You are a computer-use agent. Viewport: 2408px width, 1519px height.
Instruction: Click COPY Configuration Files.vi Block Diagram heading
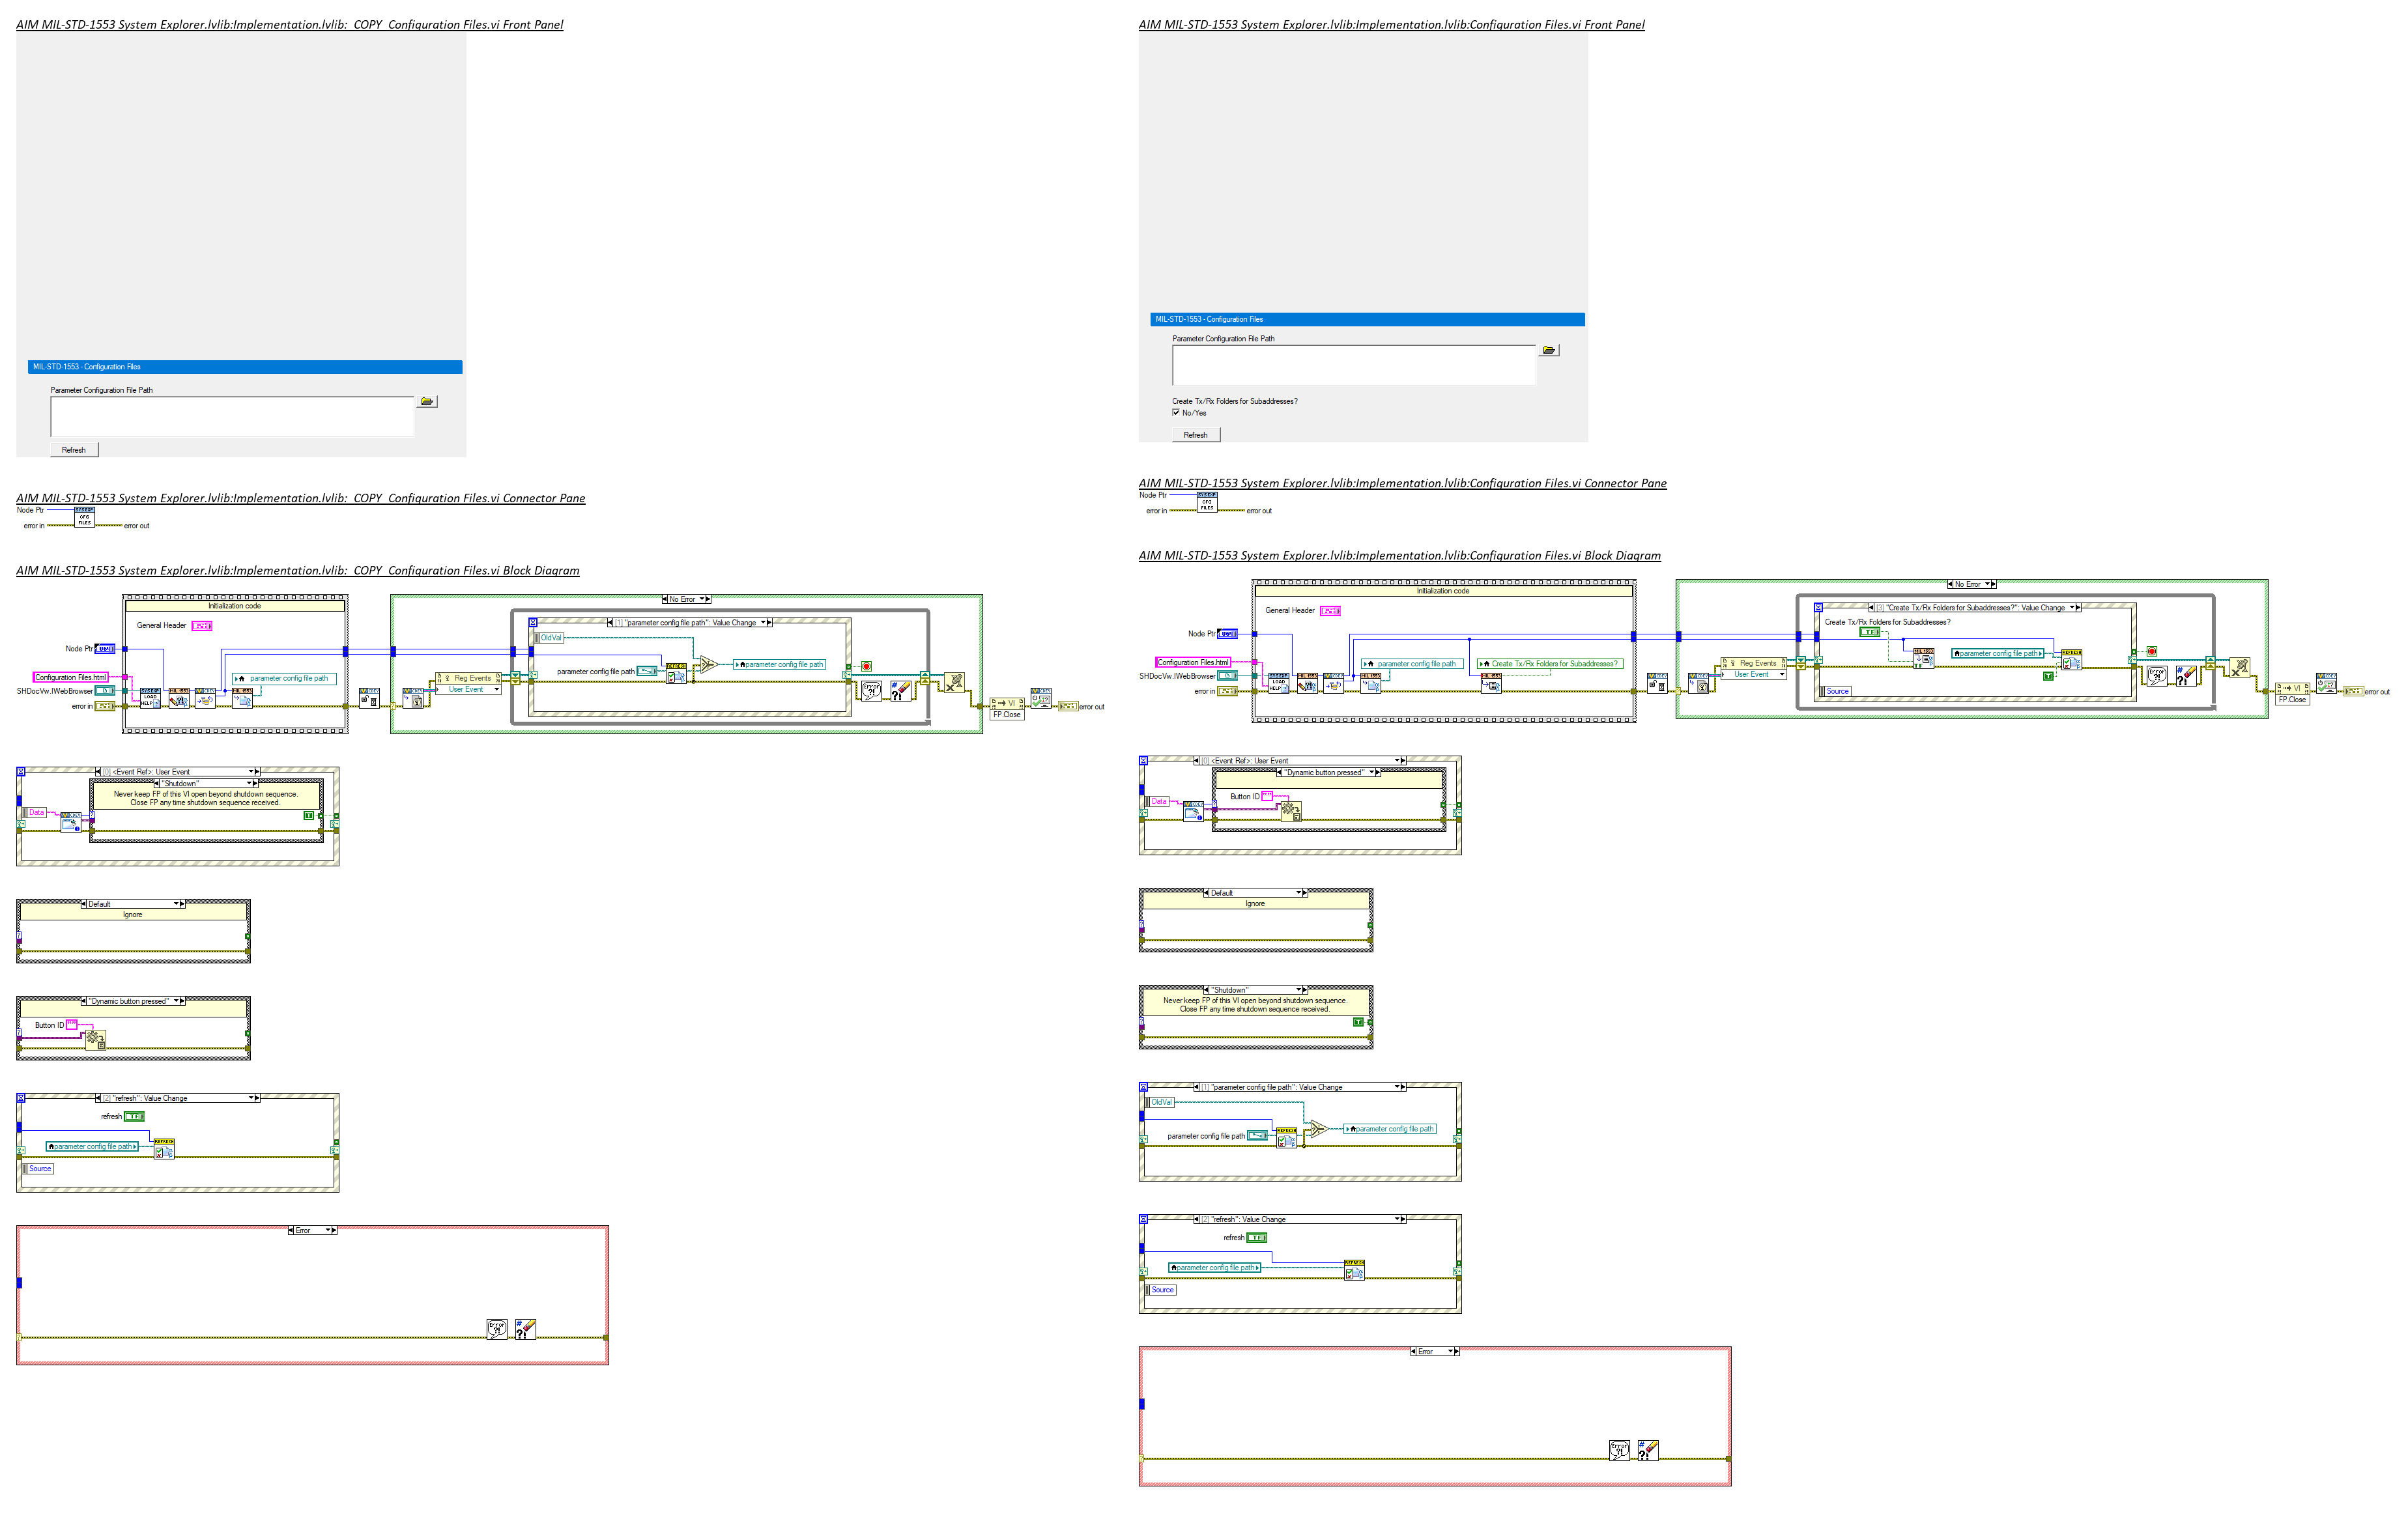(297, 570)
